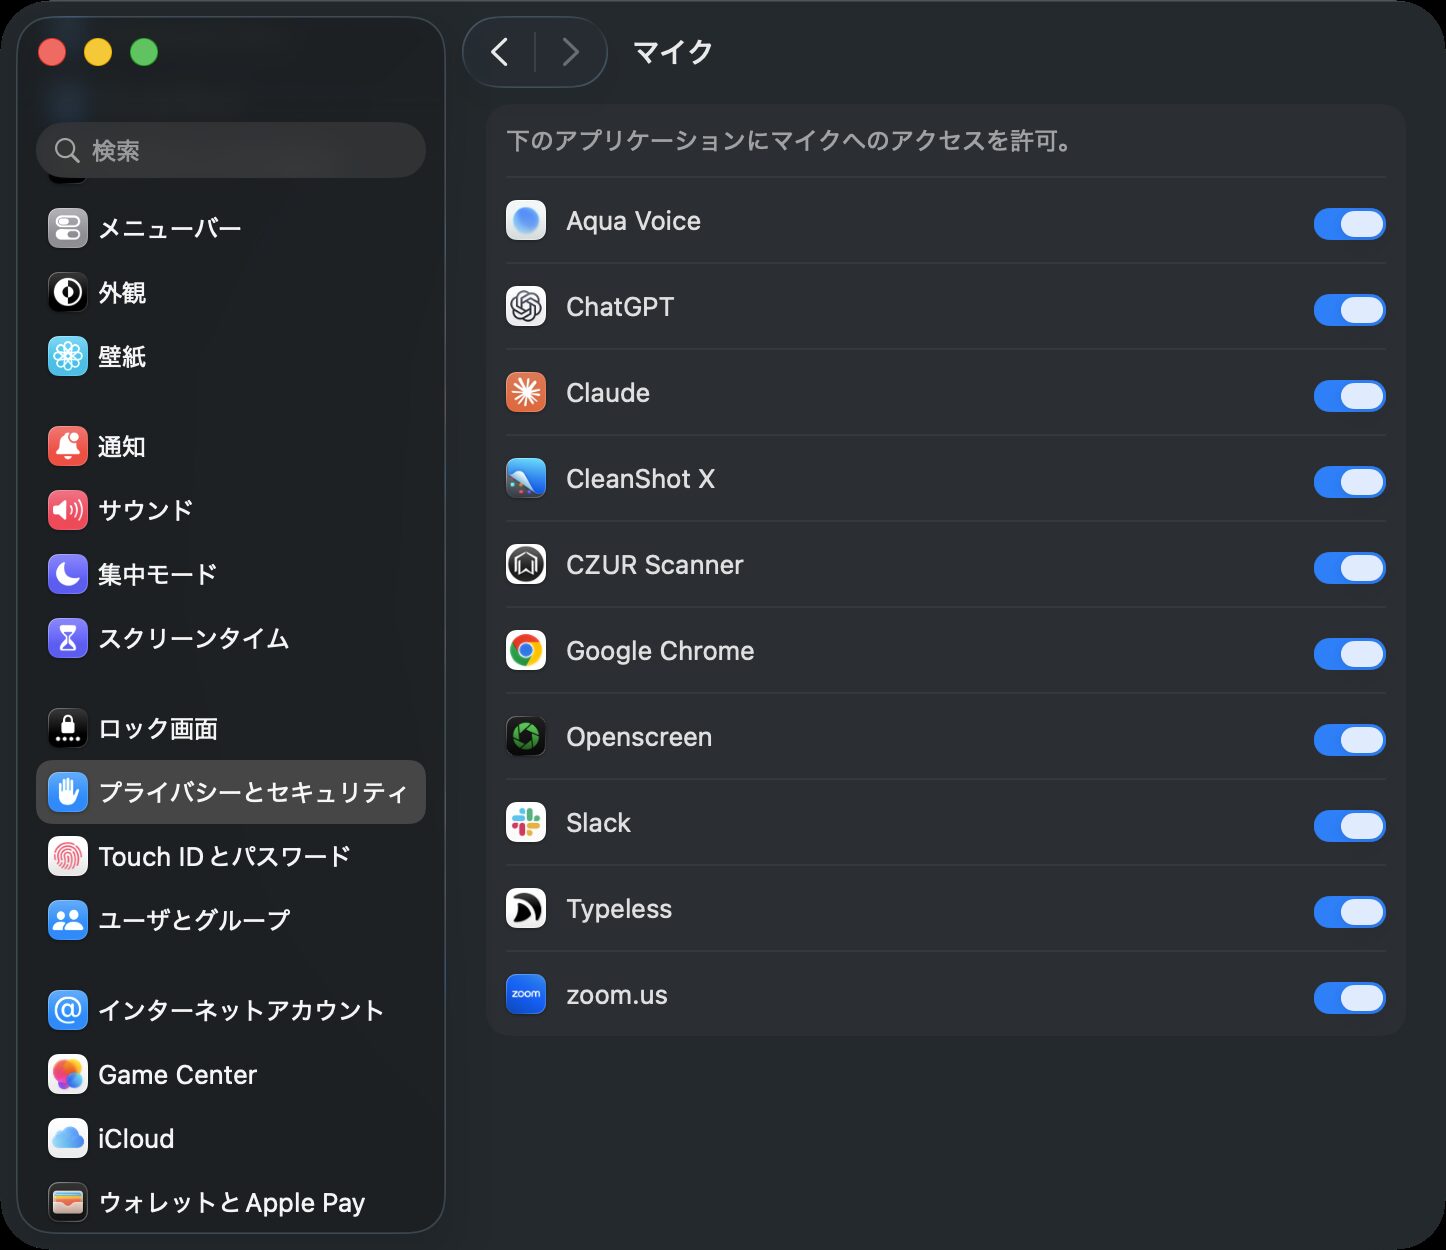Click the yellow minimize window button
Screen dimensions: 1446x1250
pos(98,52)
